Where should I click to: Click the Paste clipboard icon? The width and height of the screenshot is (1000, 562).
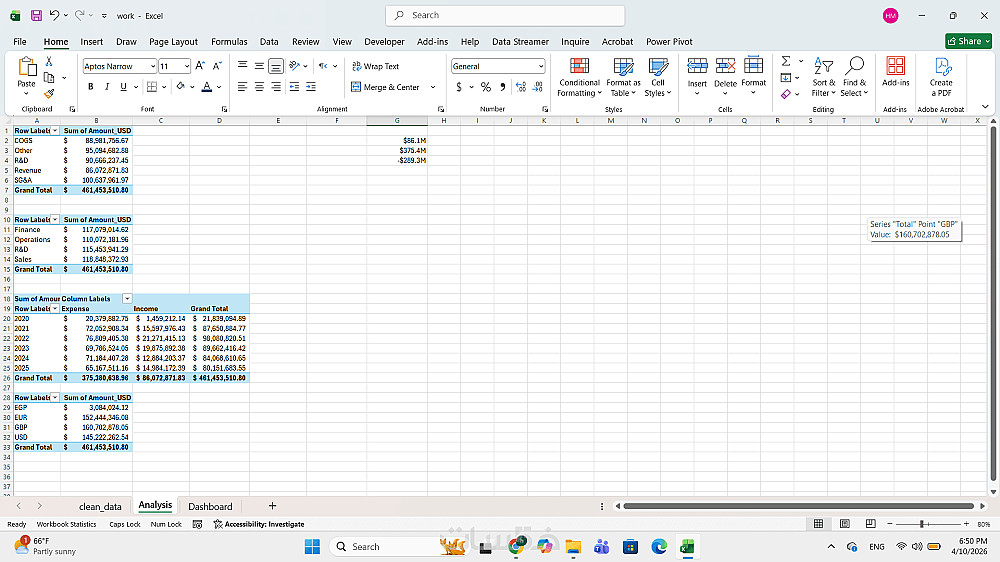27,67
